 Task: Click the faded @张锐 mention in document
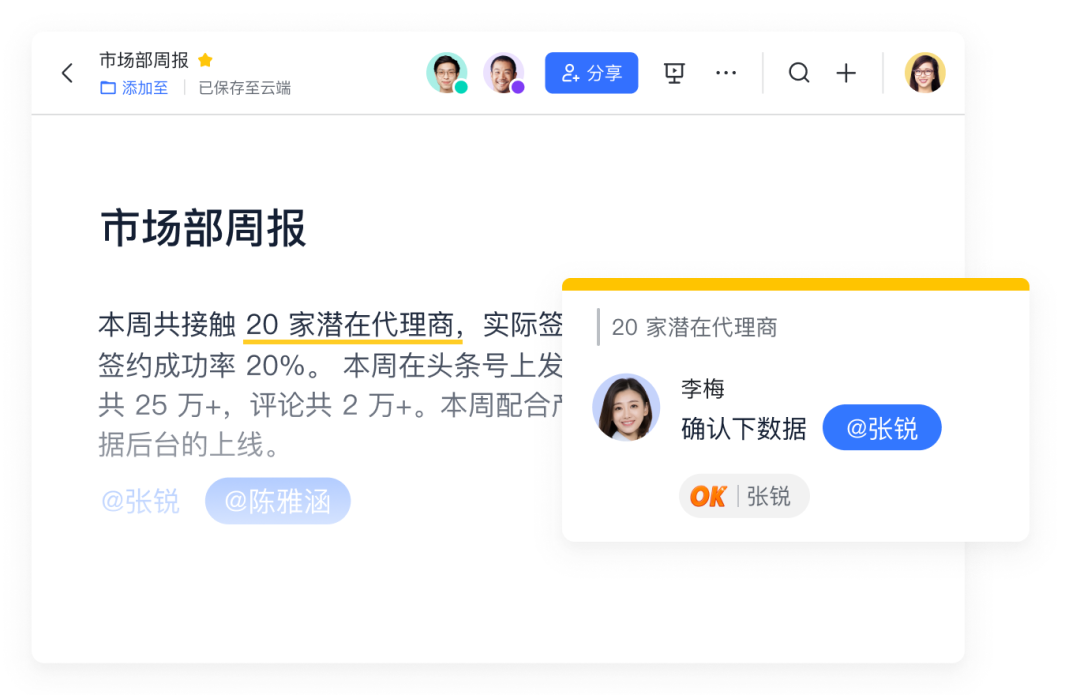point(140,501)
